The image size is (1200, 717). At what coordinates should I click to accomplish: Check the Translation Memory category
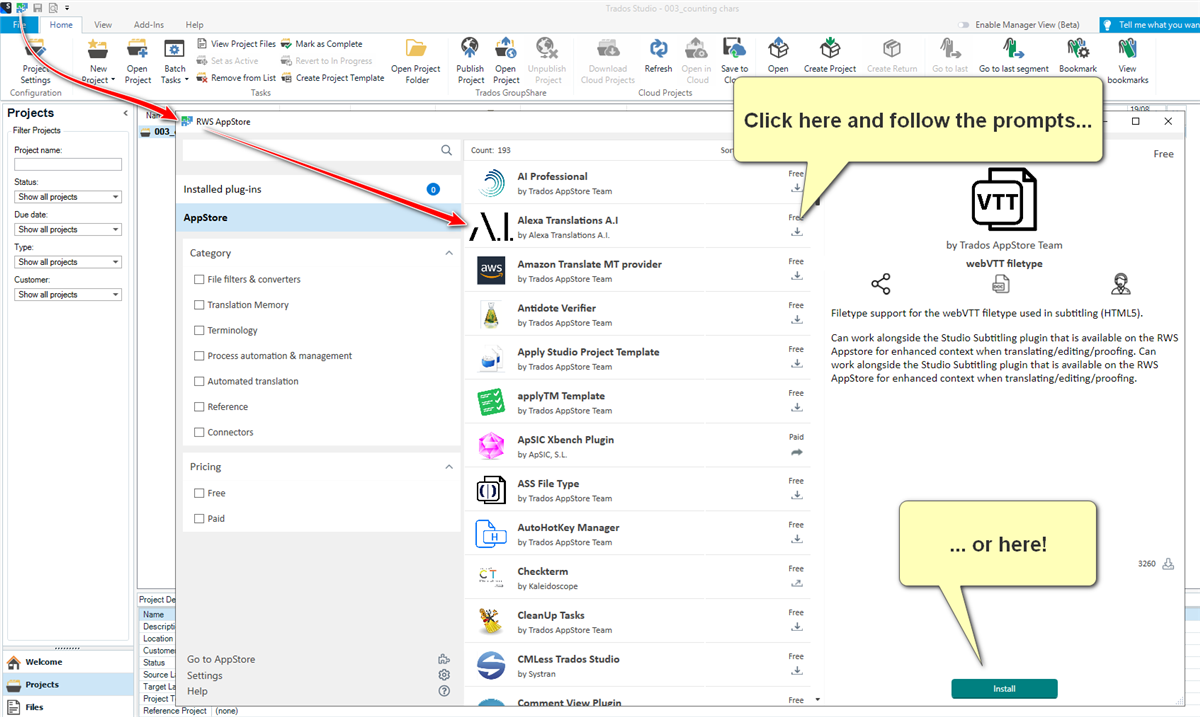click(199, 305)
